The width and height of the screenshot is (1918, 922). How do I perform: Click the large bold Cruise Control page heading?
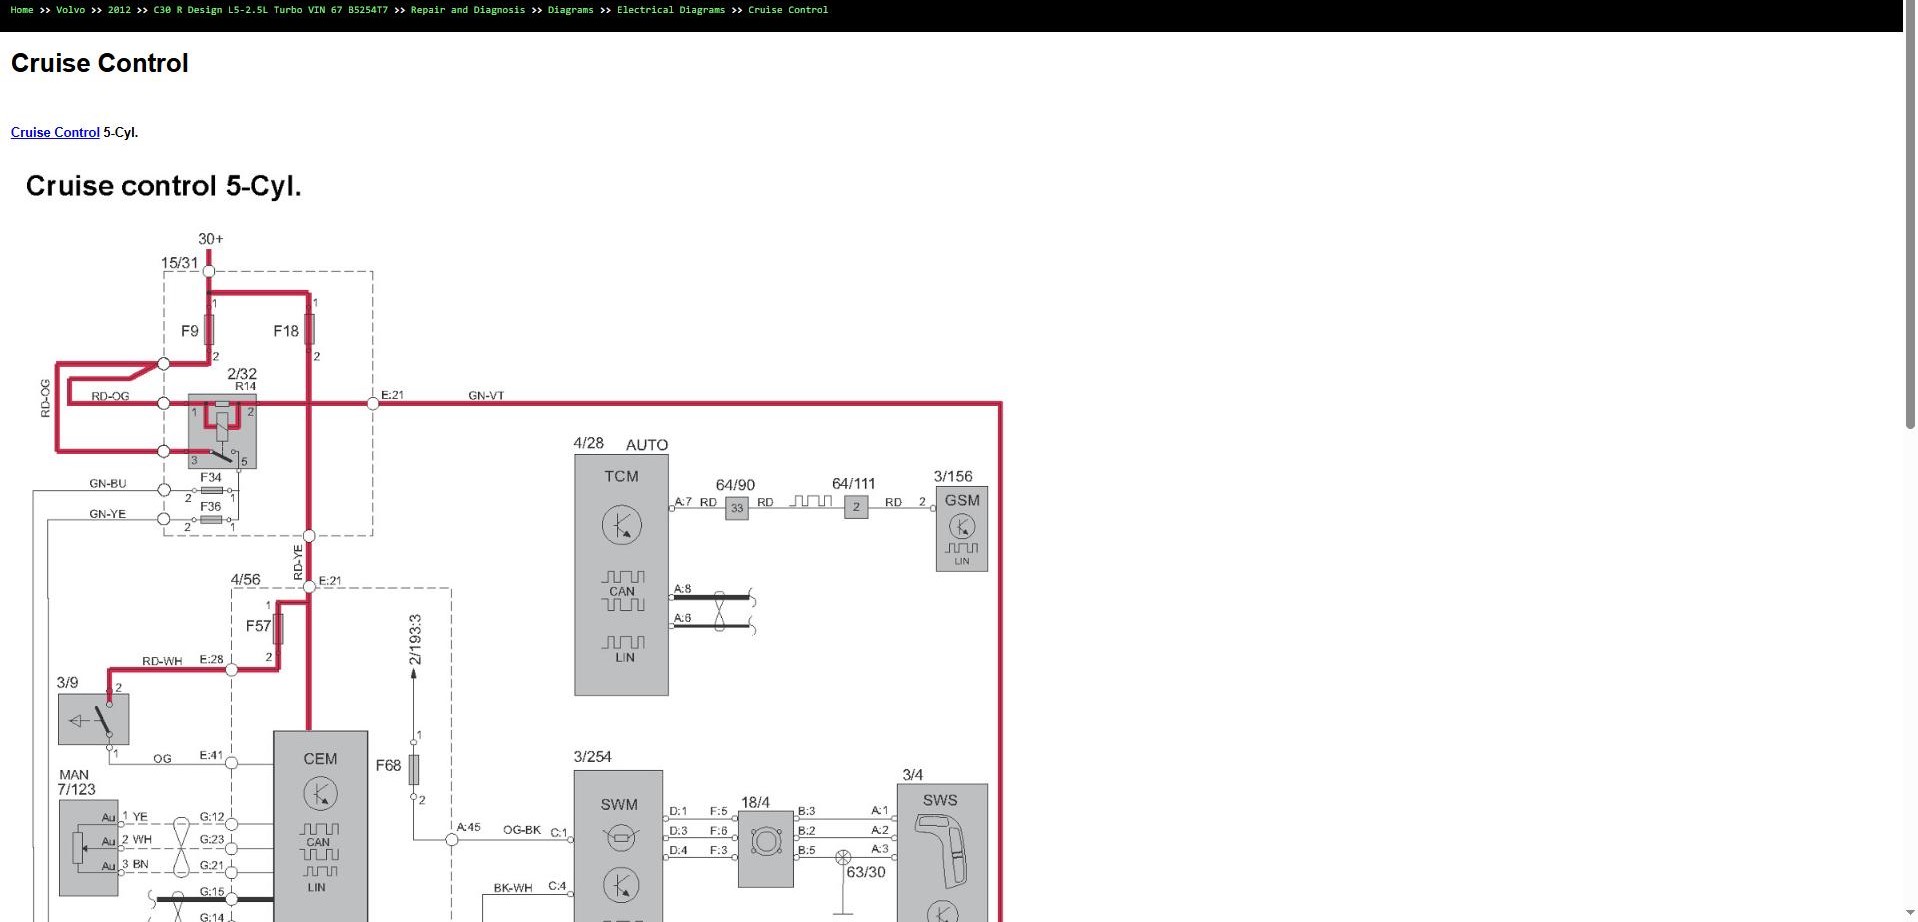click(100, 63)
